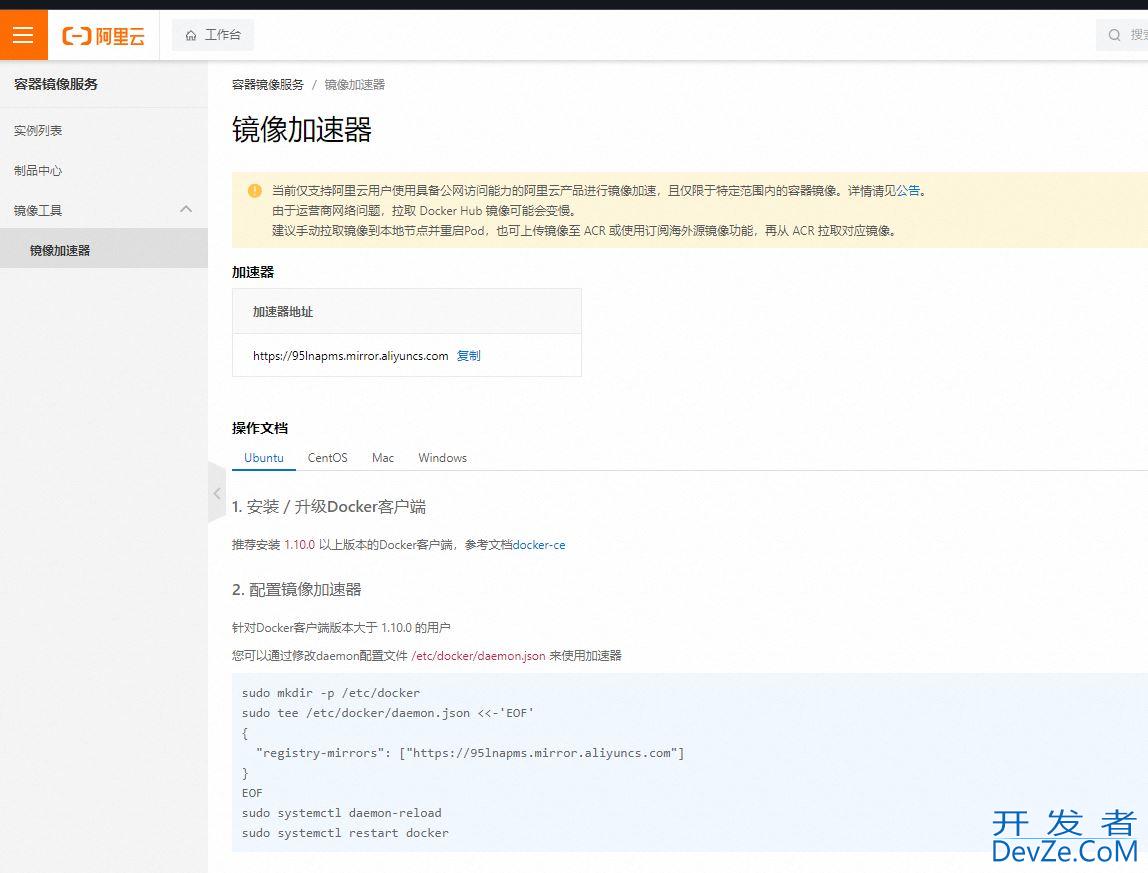Click 镜像加速器 breadcrumb text
Viewport: 1148px width, 873px height.
point(354,85)
